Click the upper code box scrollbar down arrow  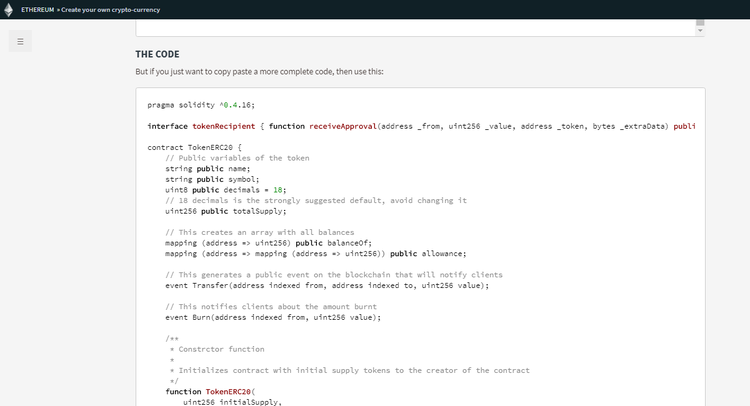click(700, 31)
